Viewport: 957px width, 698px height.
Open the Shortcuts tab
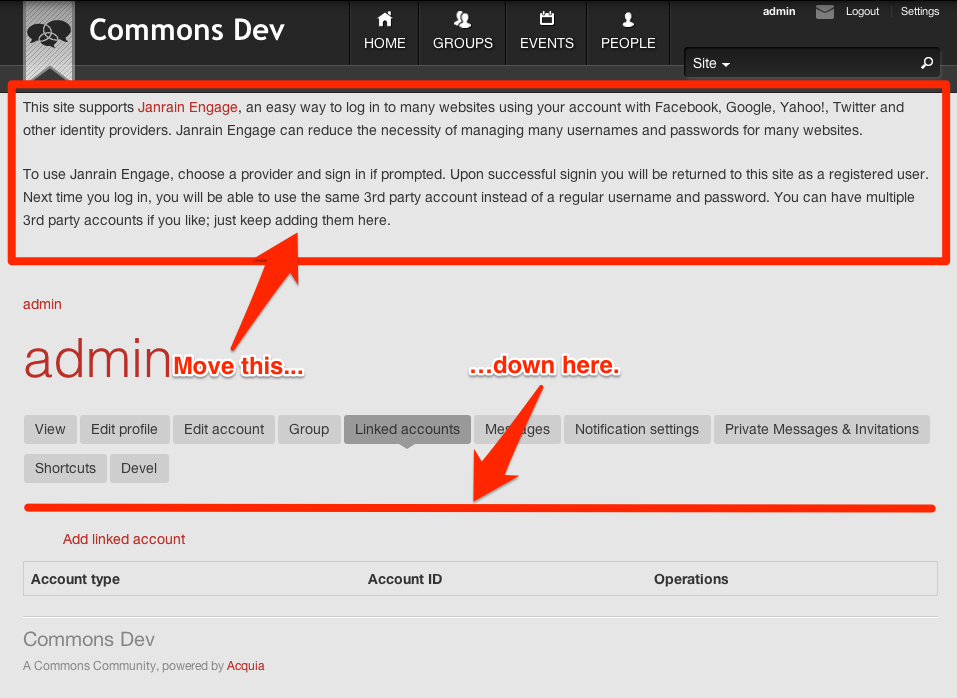pos(65,469)
